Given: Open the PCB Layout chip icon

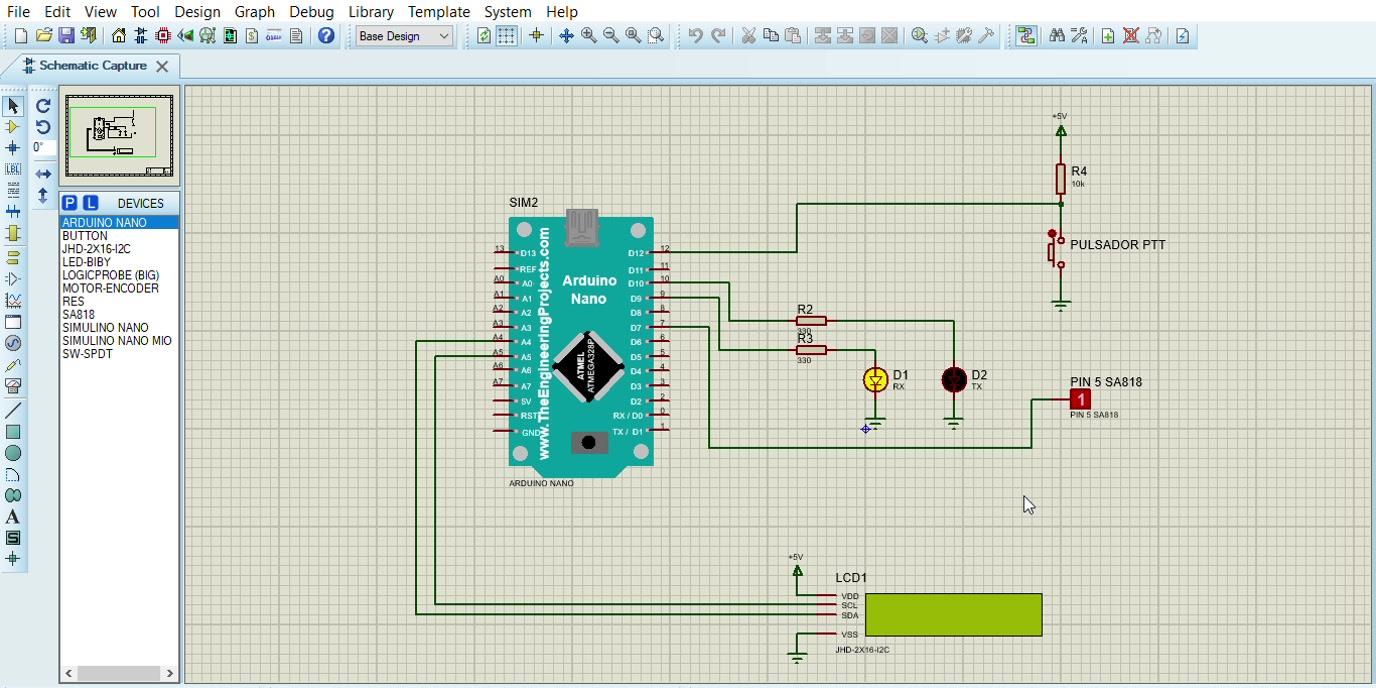Looking at the screenshot, I should pos(163,36).
